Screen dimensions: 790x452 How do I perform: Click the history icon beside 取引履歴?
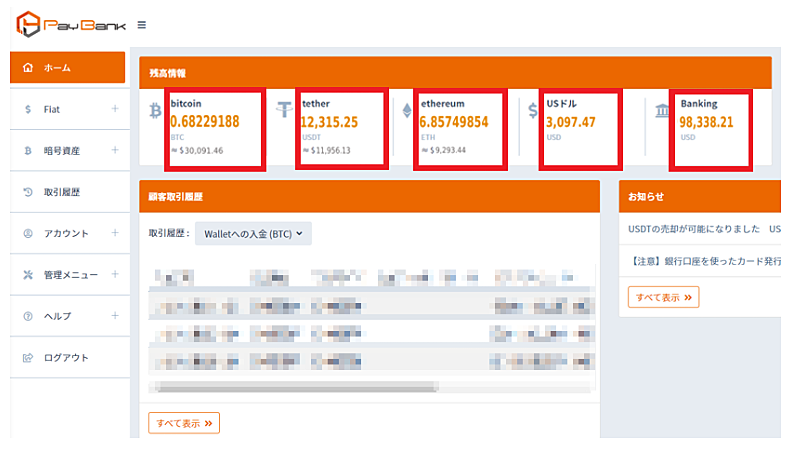click(28, 192)
